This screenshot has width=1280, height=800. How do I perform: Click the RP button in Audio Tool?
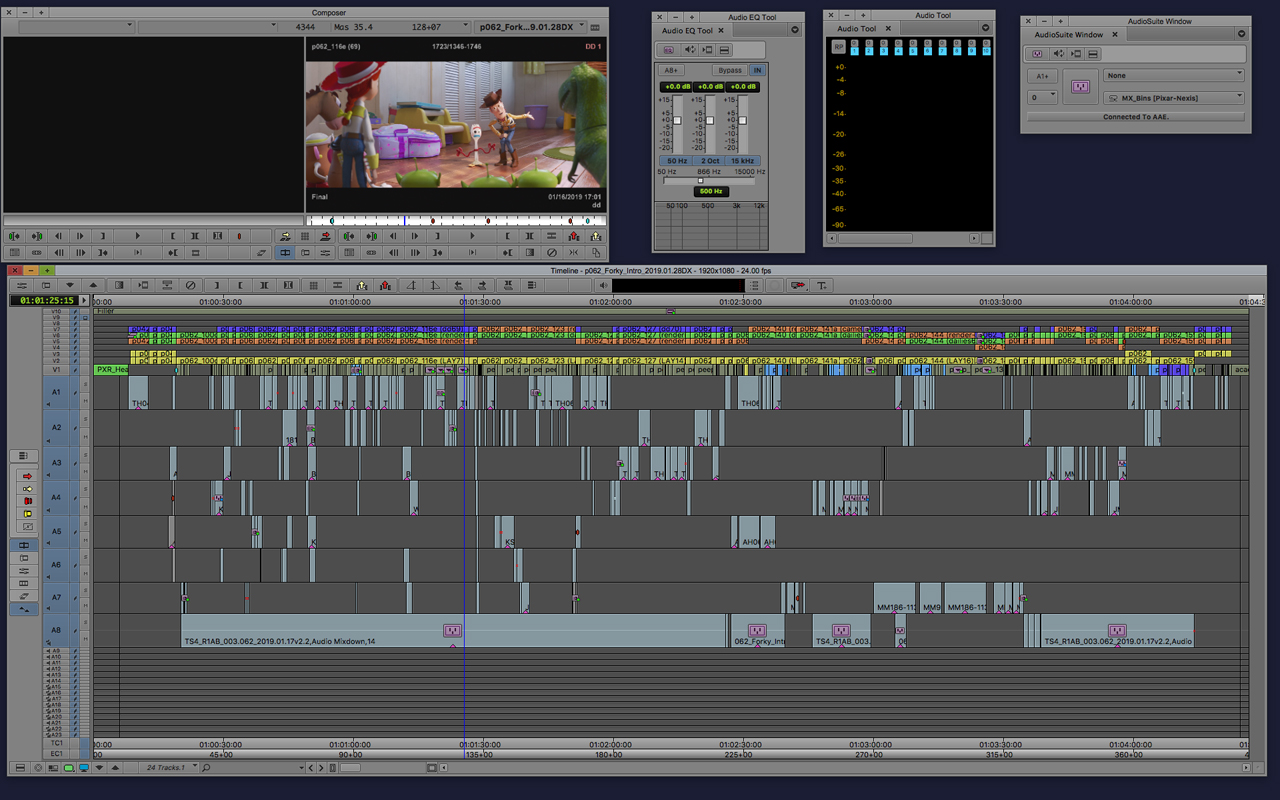[x=839, y=46]
